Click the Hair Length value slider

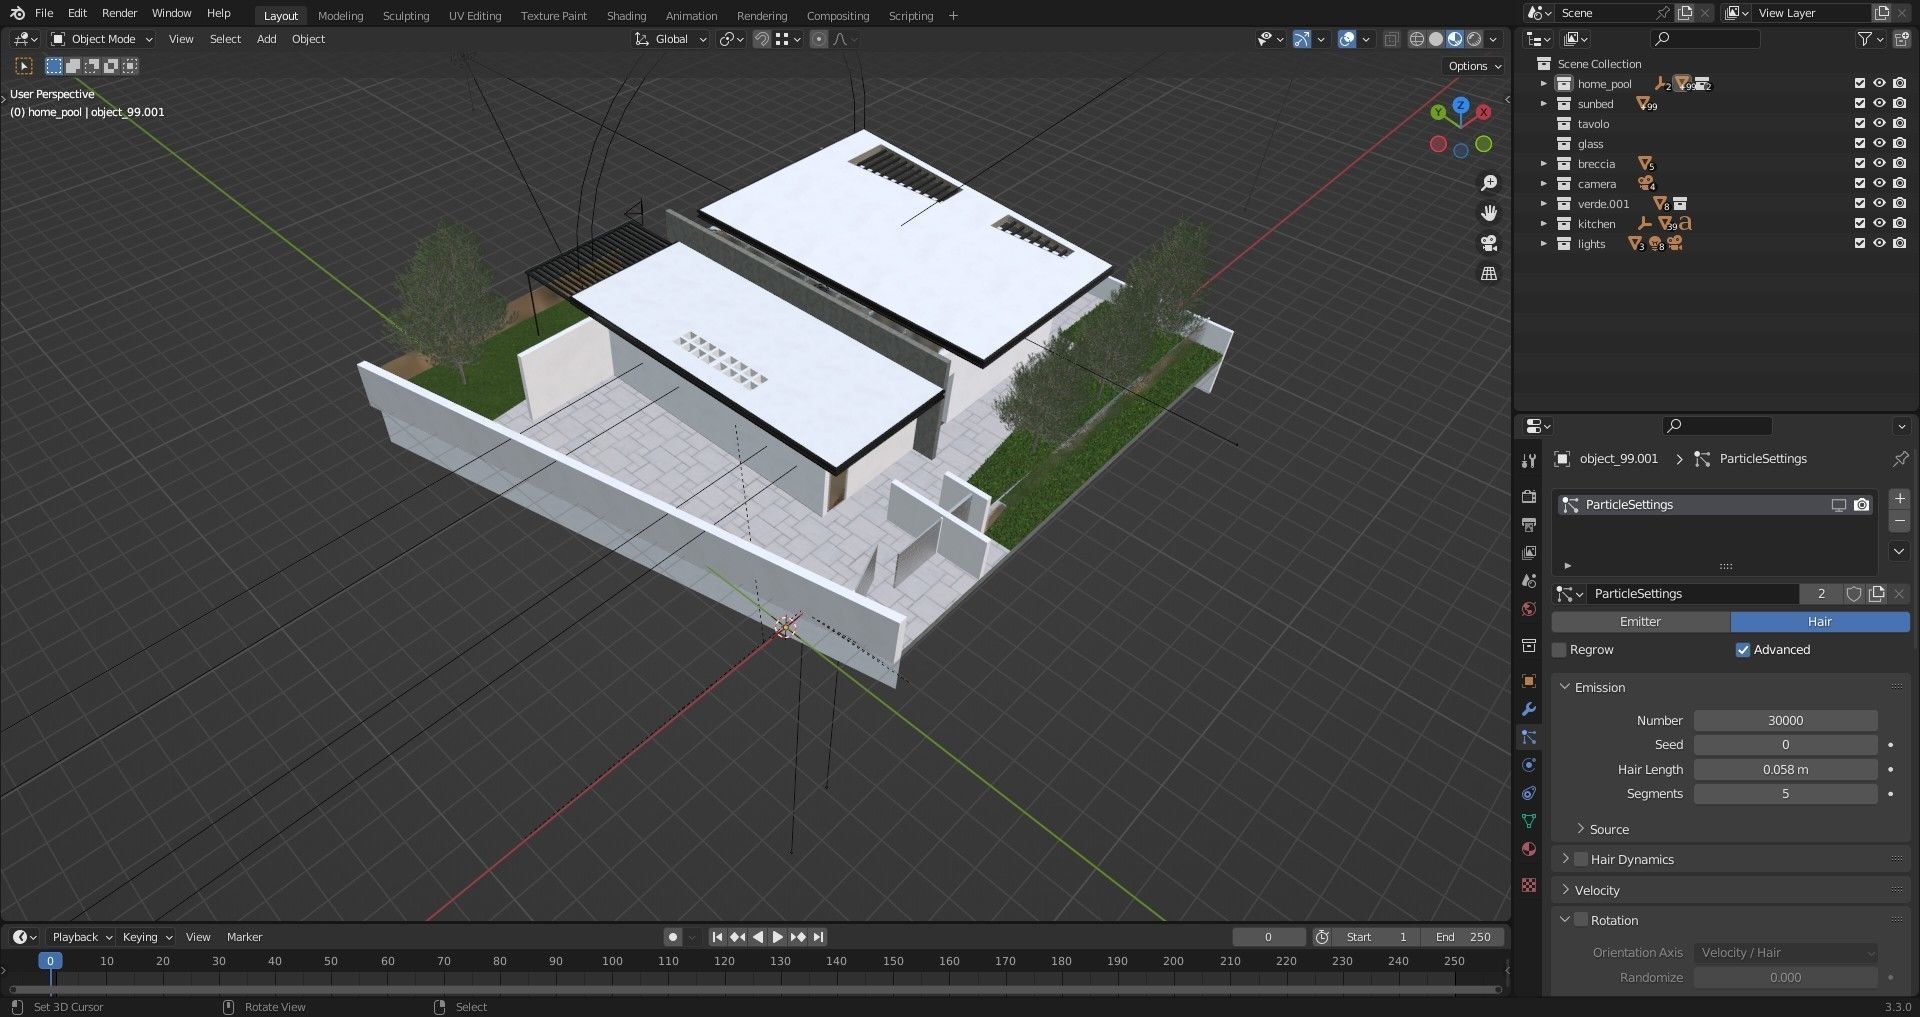point(1785,770)
